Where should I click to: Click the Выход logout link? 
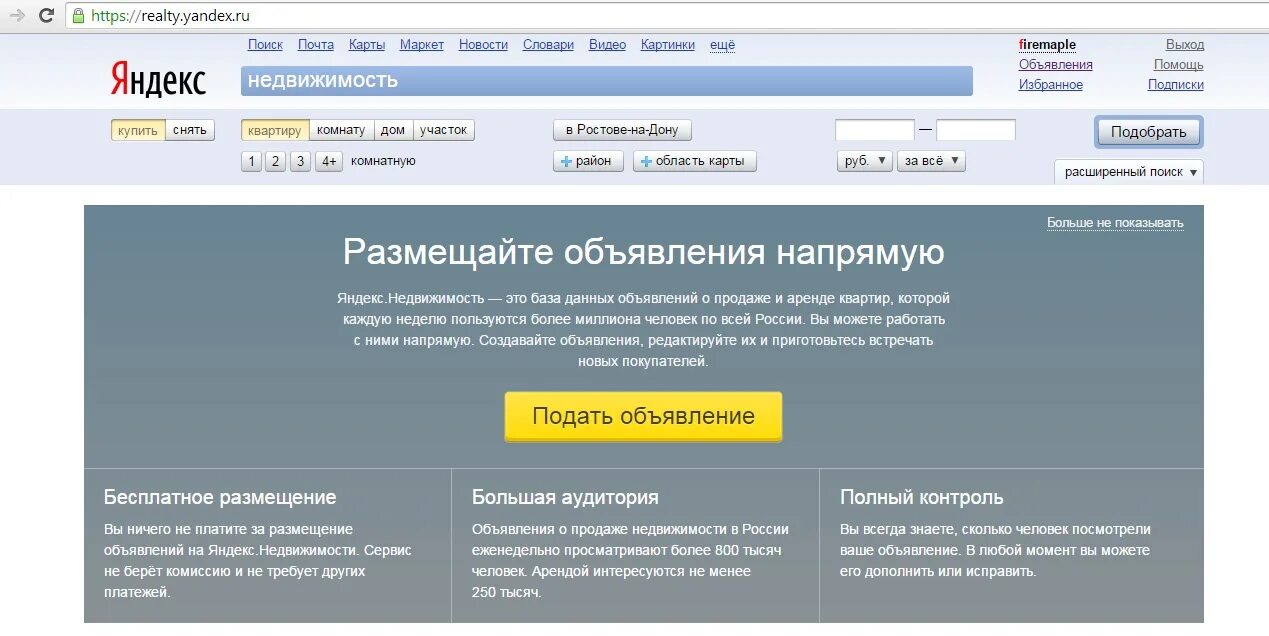coord(1185,45)
